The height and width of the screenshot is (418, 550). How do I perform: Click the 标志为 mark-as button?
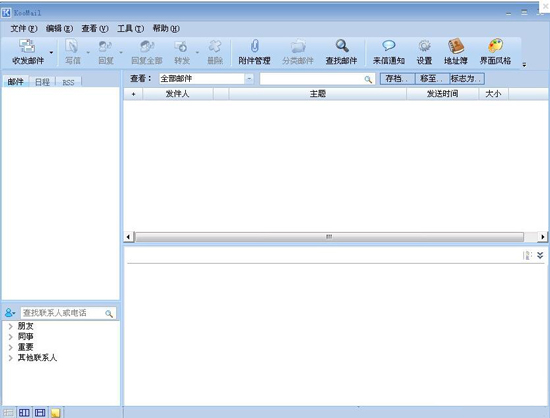[x=467, y=79]
